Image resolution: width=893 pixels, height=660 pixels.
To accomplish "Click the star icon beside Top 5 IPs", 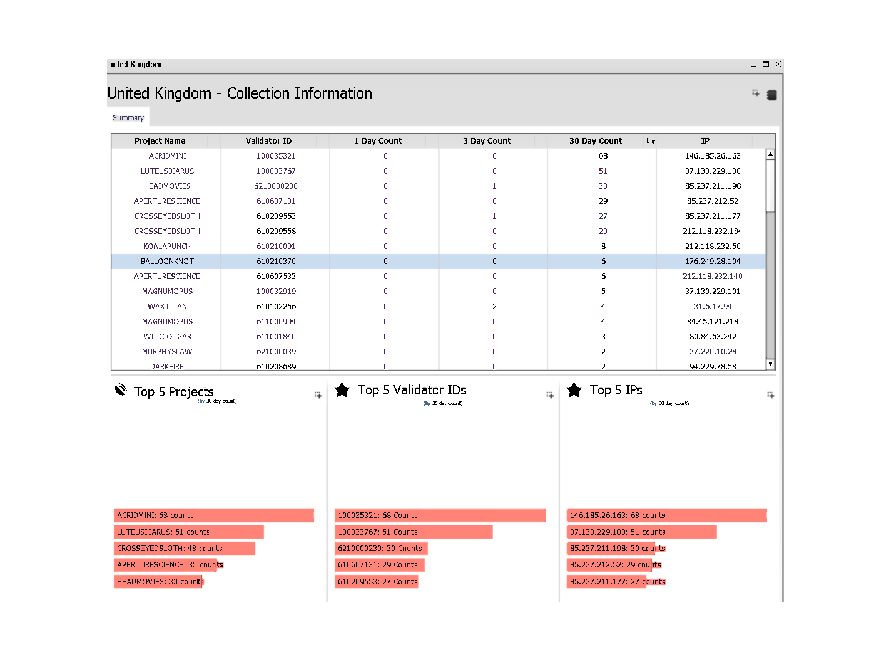I will (x=574, y=390).
